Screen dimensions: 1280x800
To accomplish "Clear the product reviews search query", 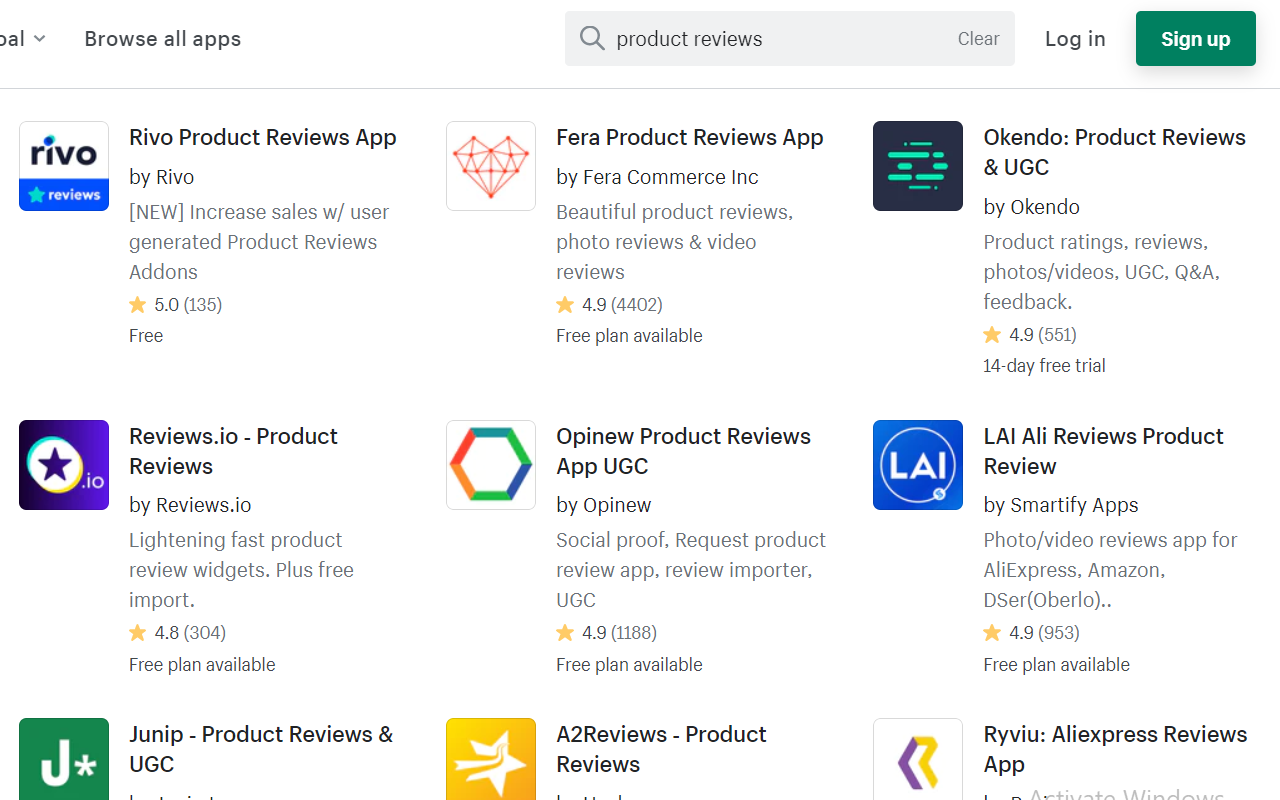I will tap(978, 38).
